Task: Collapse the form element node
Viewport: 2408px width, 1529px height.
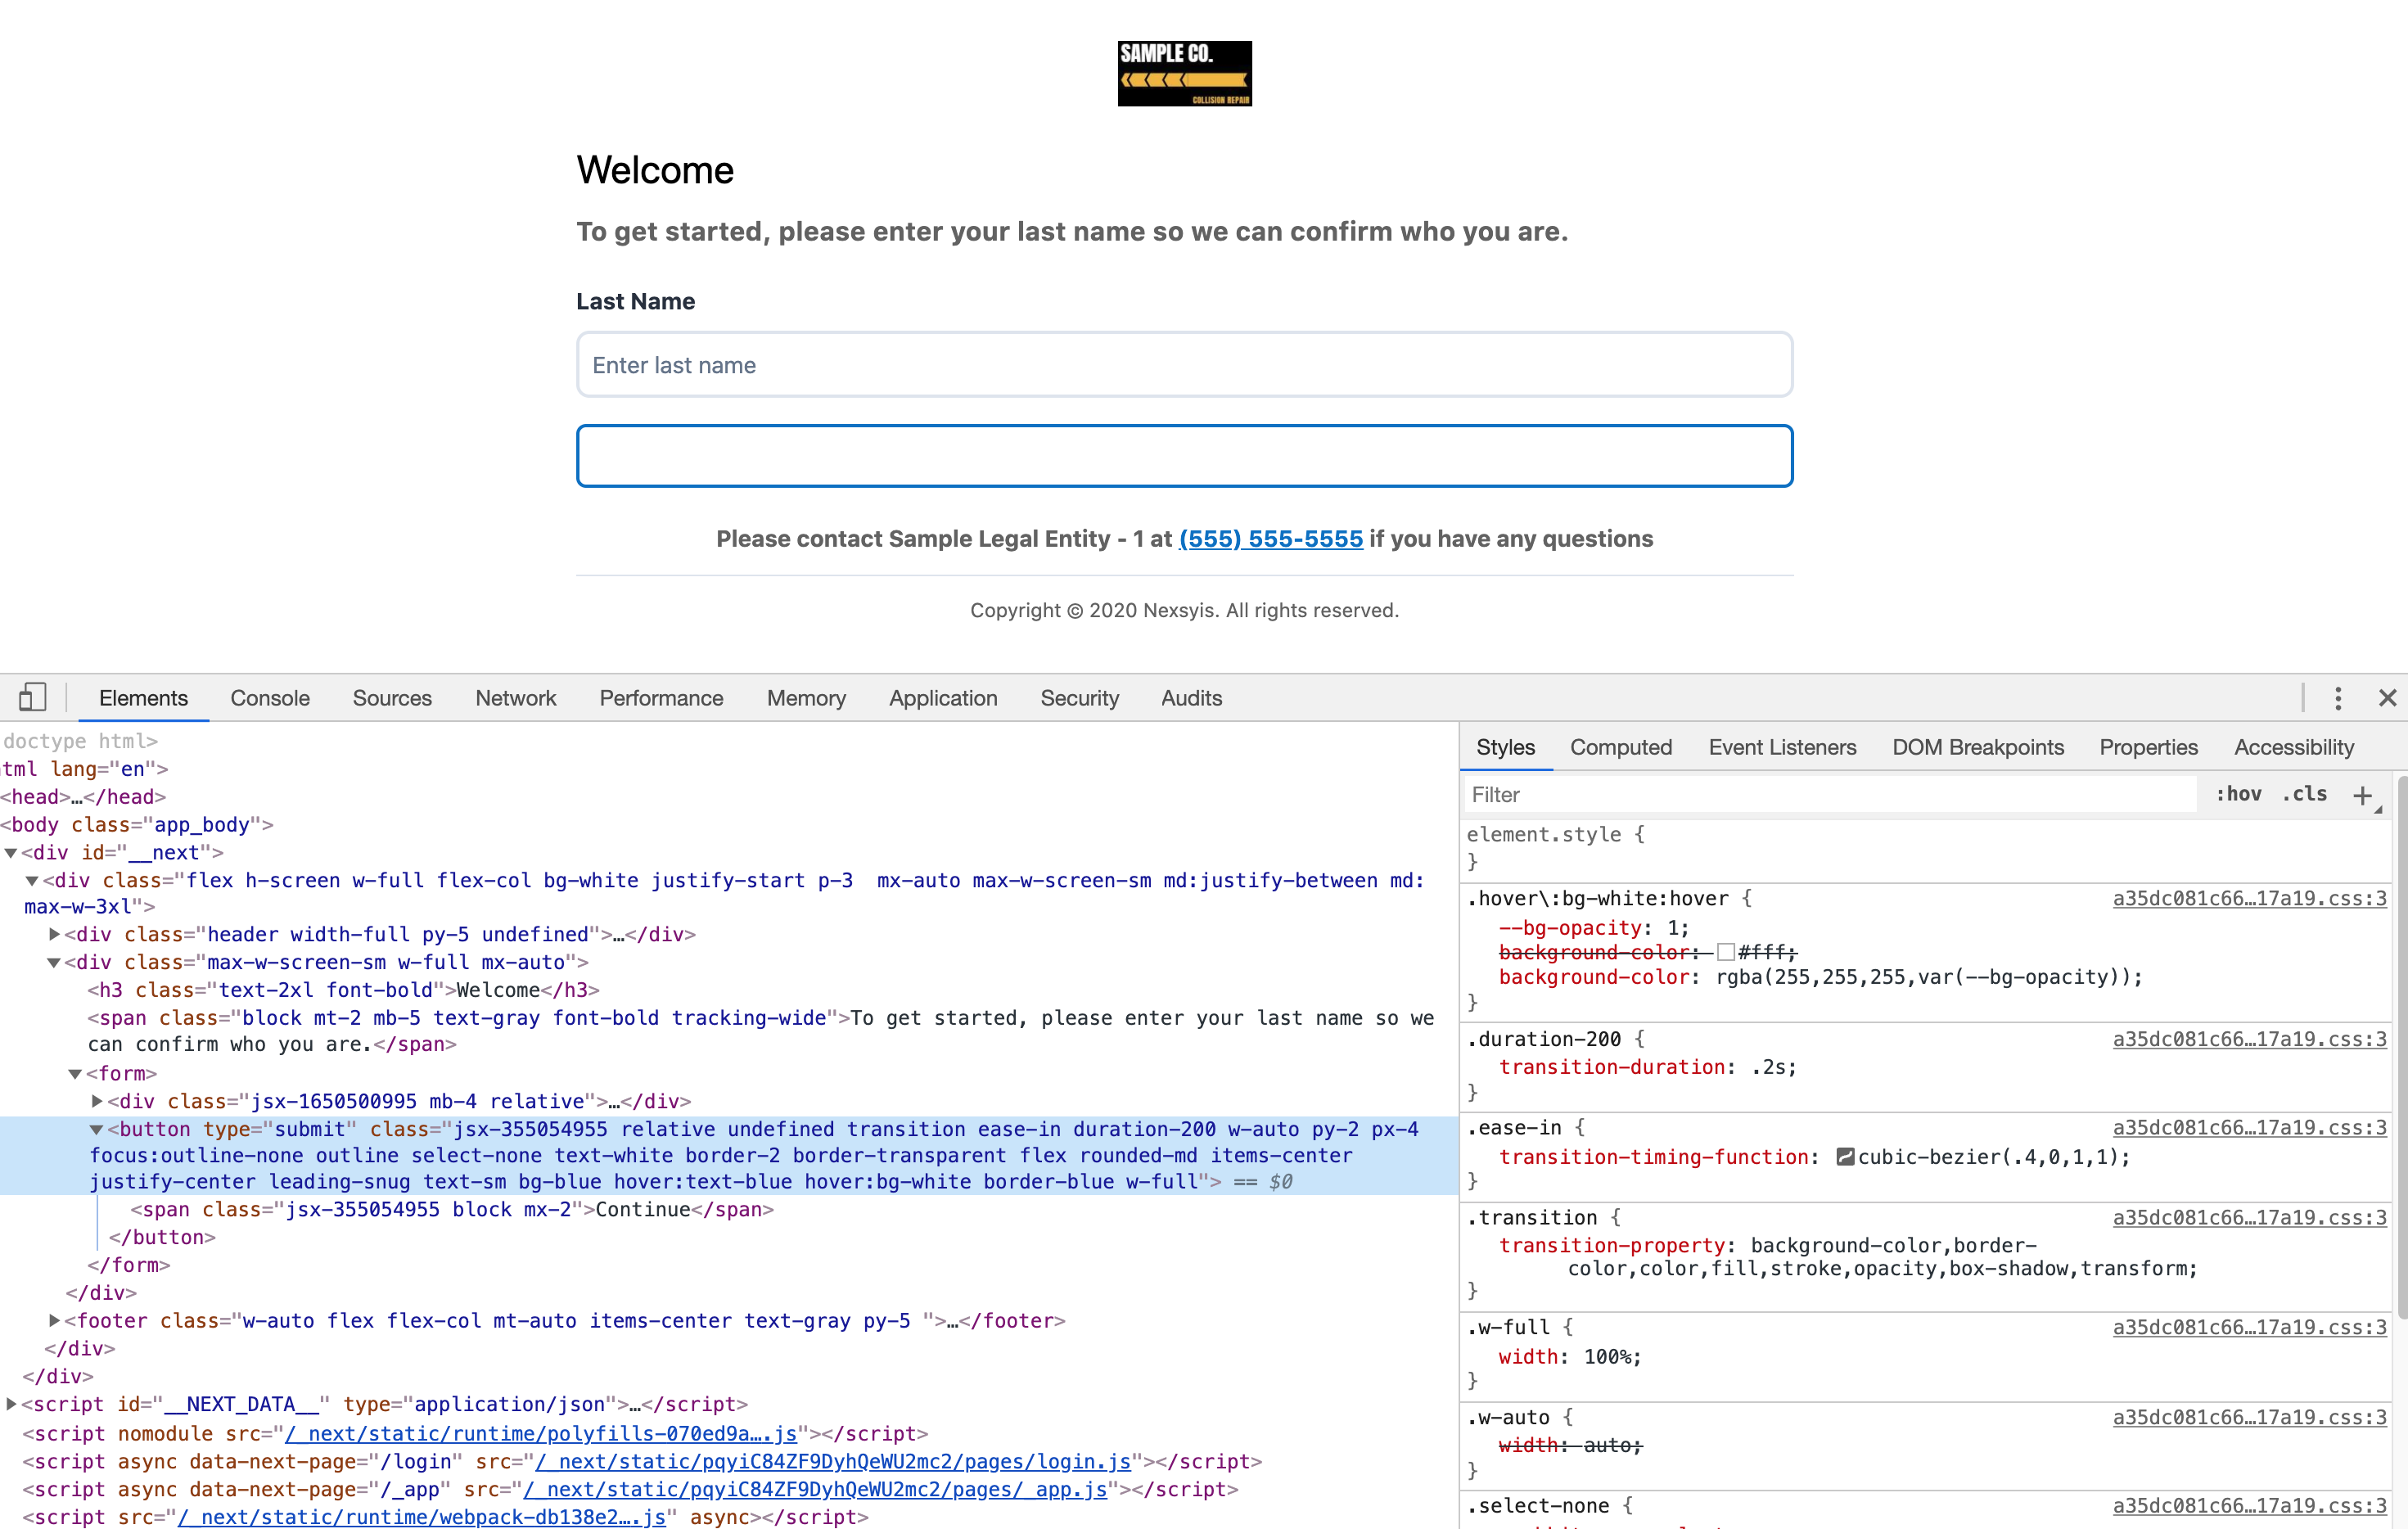Action: 76,1073
